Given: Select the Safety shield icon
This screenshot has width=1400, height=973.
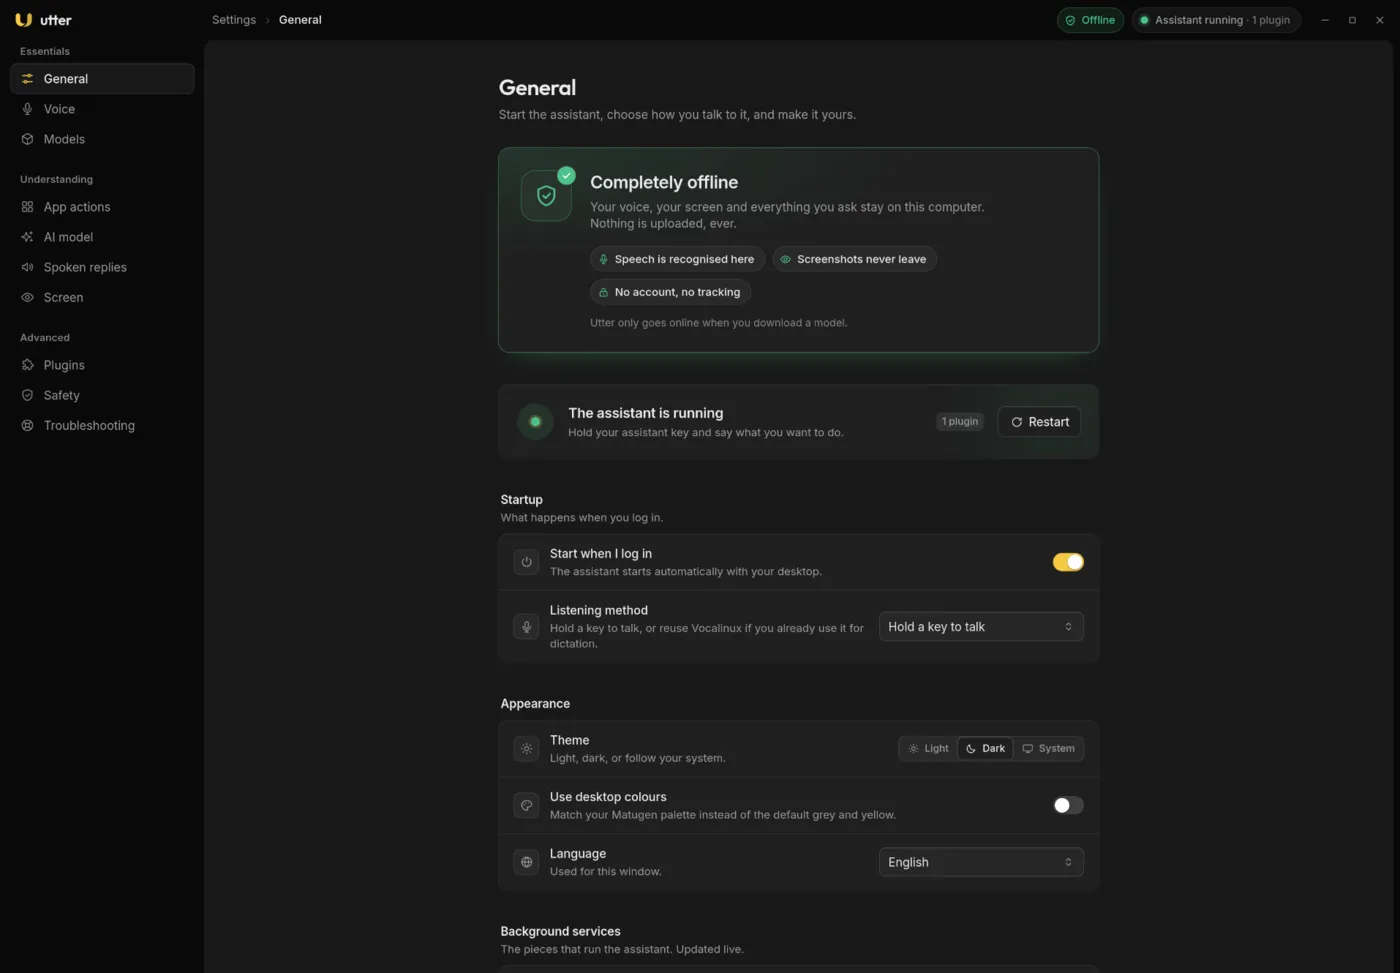Looking at the screenshot, I should [28, 395].
